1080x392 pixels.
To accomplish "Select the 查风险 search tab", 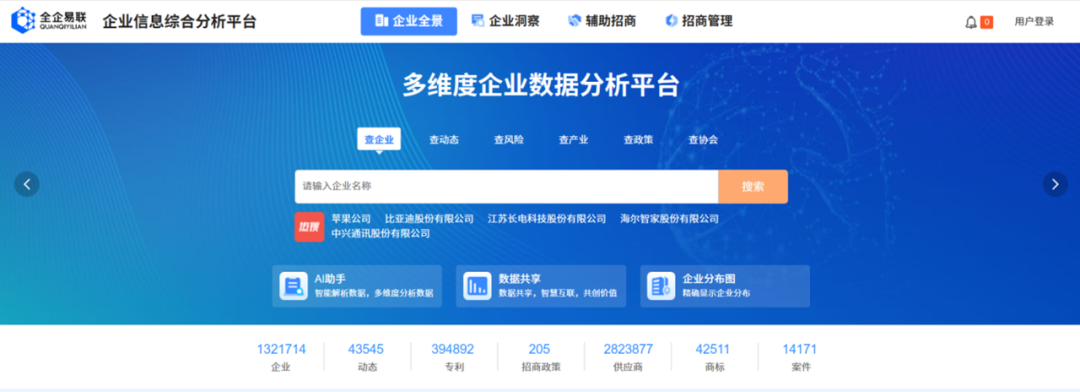I will [x=508, y=139].
